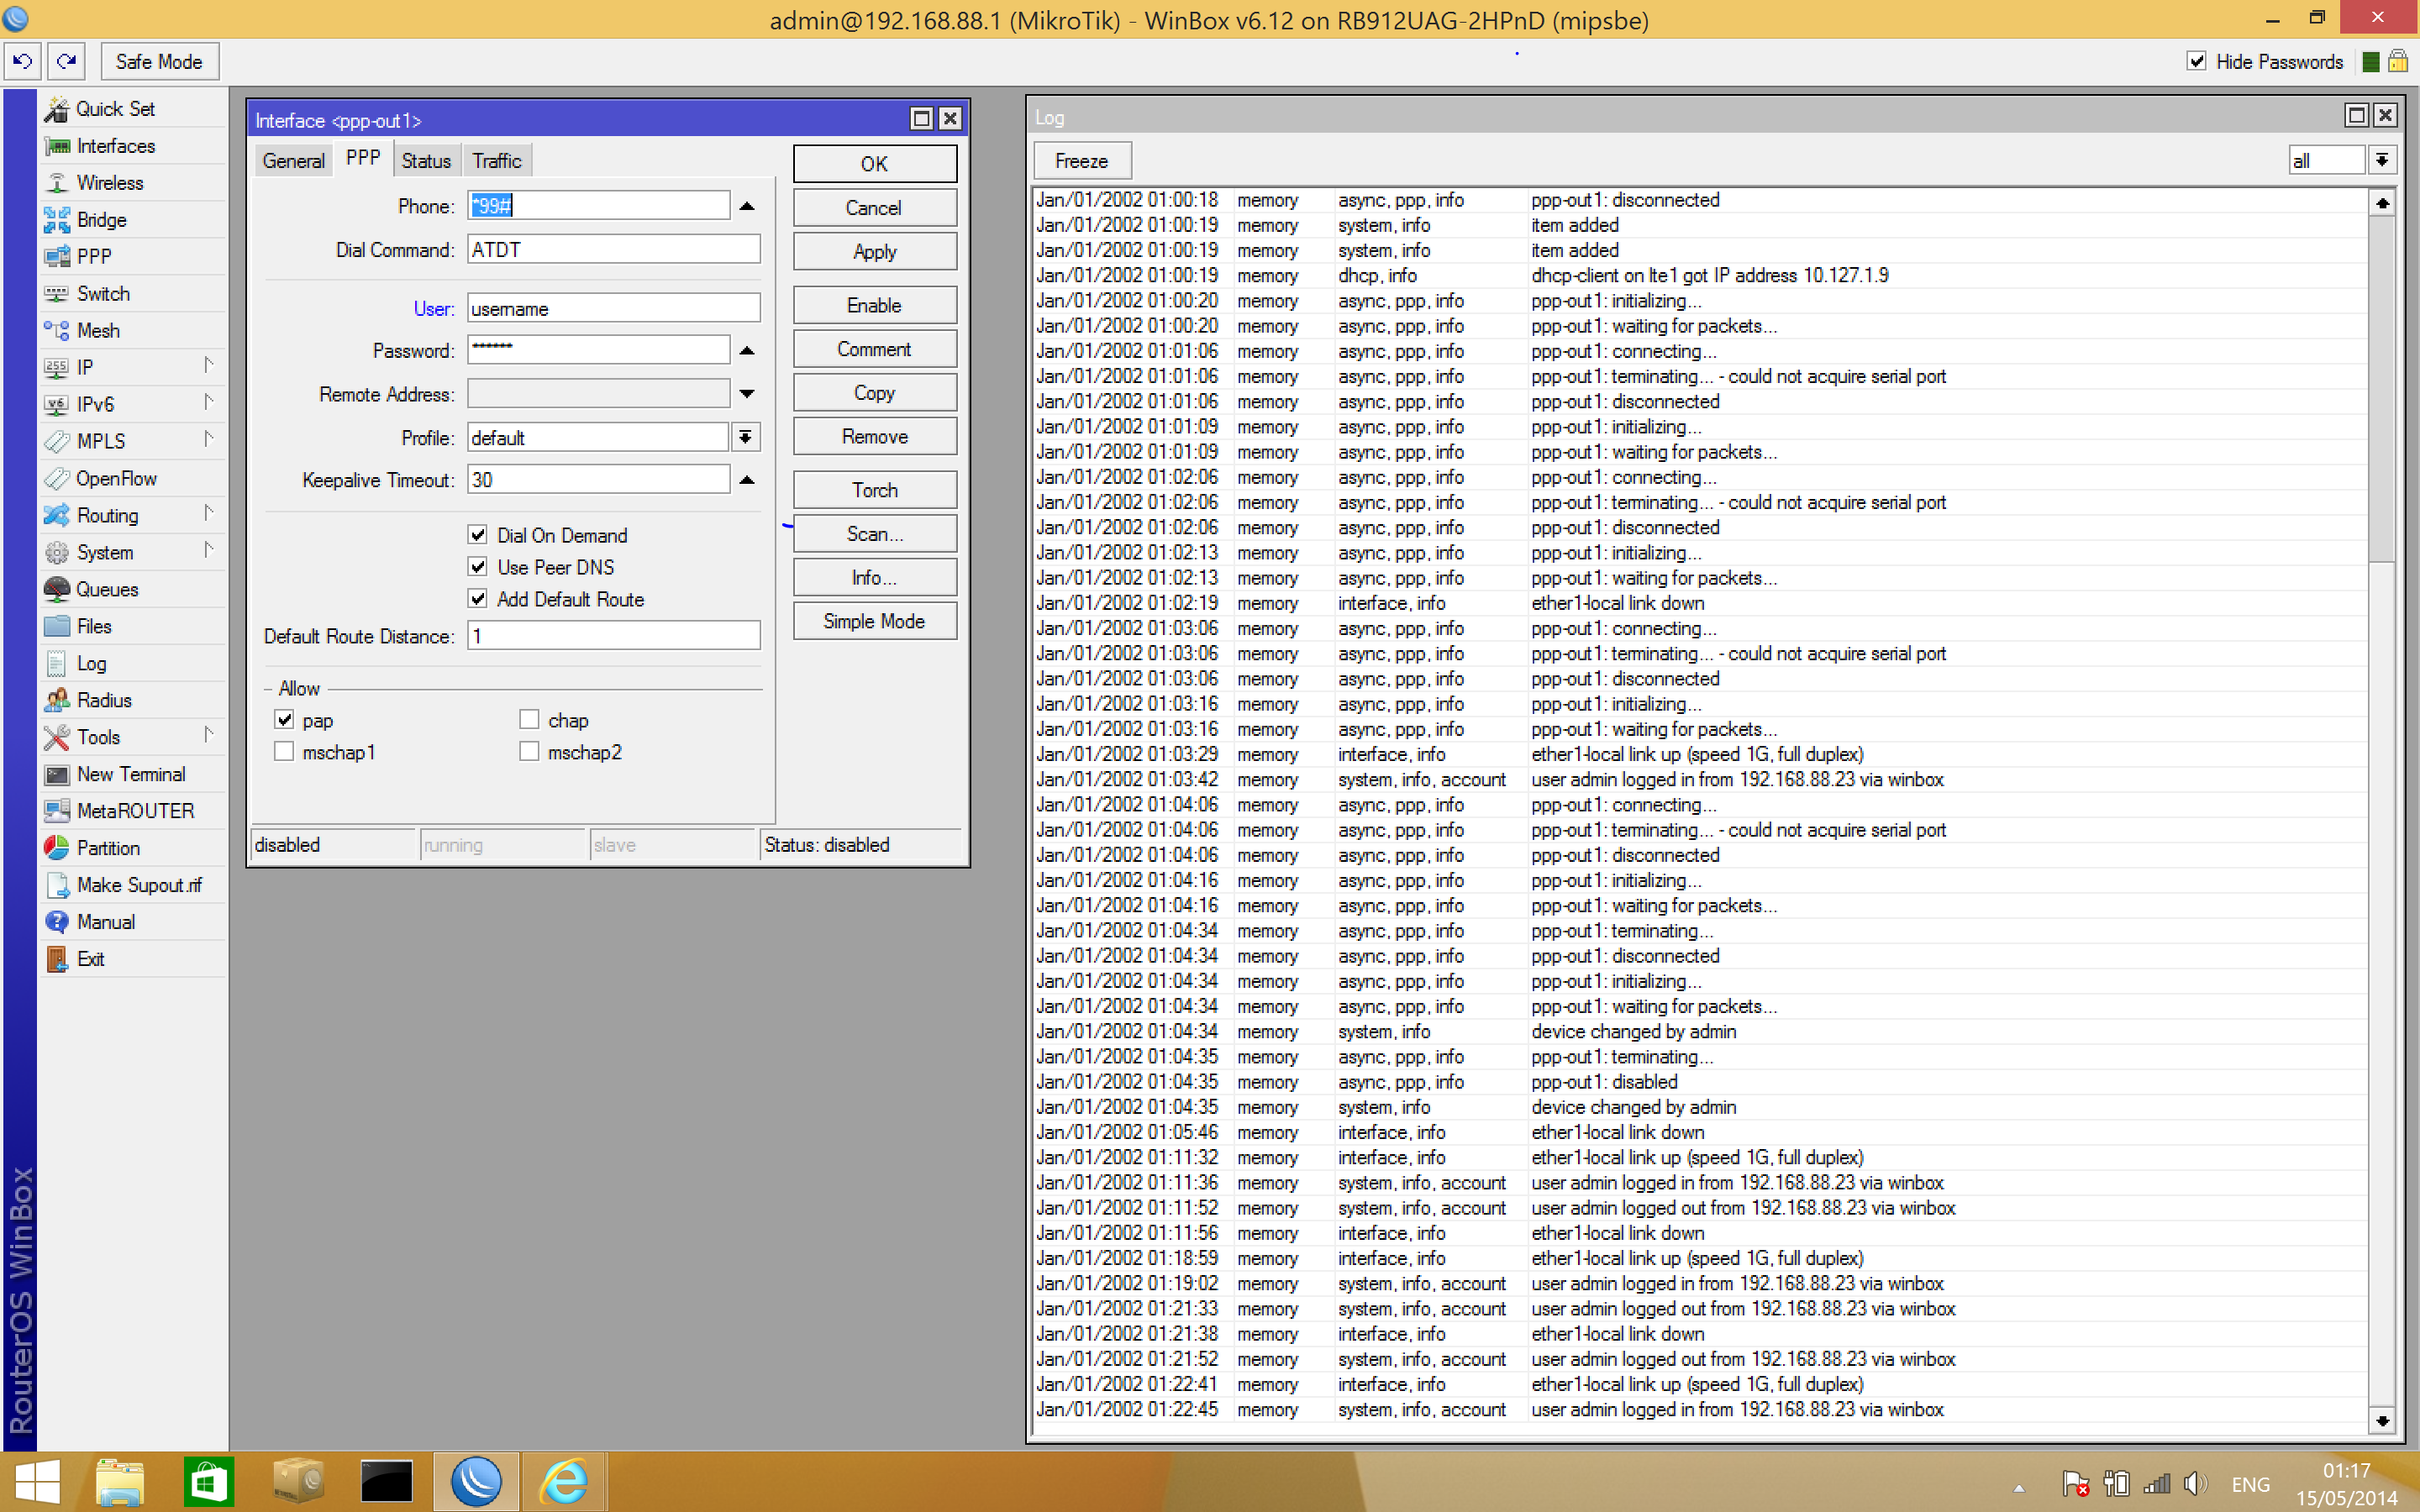Click the Log scrollbar up arrow
The width and height of the screenshot is (2420, 1512).
click(x=2382, y=203)
